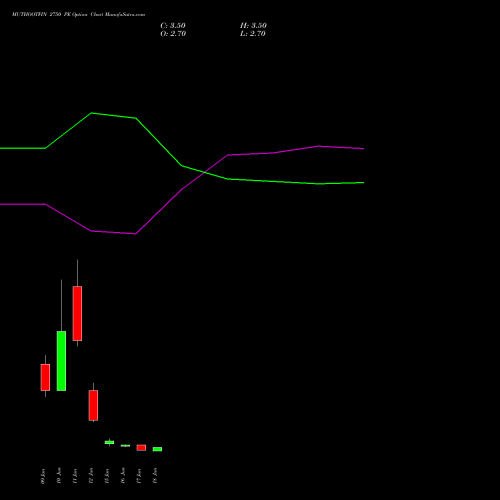Click the green indicator line at its peak

[x=92, y=113]
